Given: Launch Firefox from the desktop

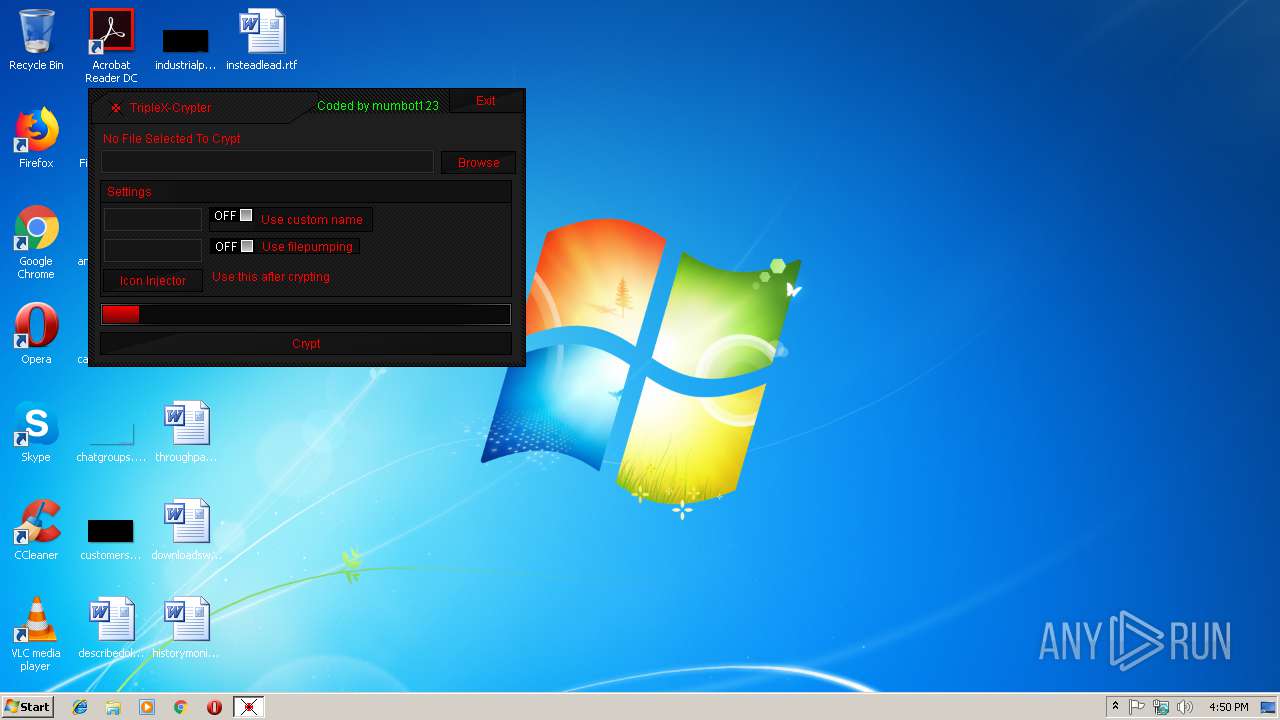Looking at the screenshot, I should [x=36, y=138].
